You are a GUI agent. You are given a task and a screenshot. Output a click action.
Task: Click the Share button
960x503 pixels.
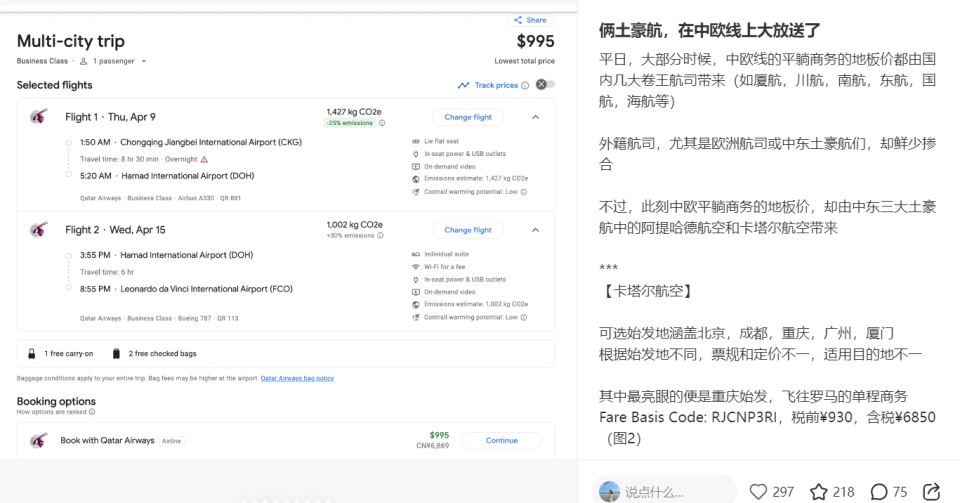(x=531, y=20)
